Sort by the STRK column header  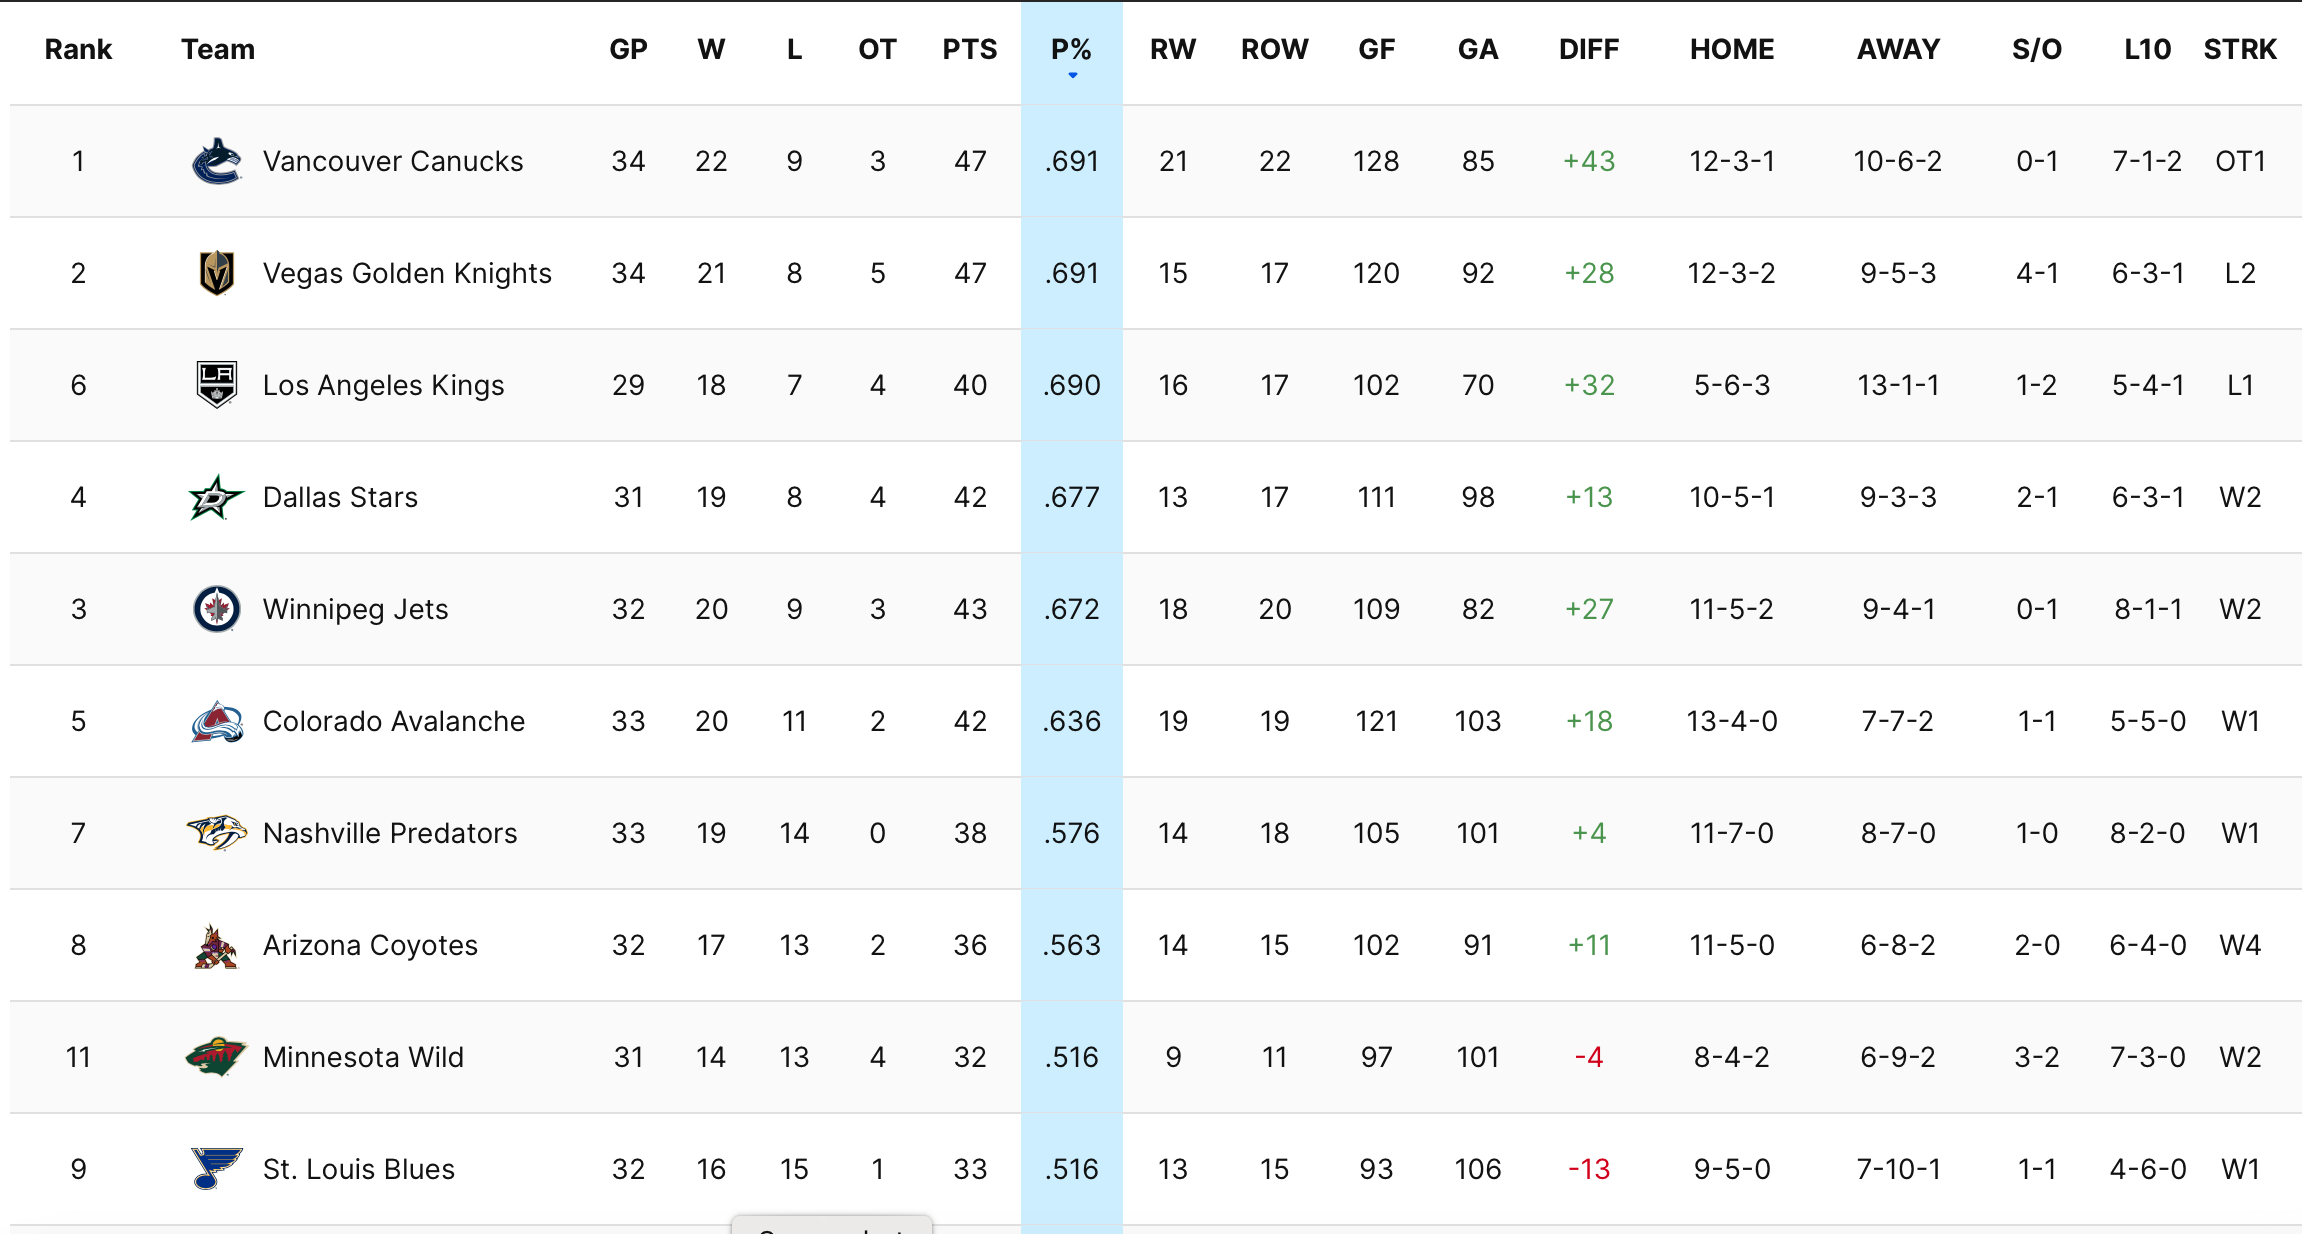(x=2239, y=50)
